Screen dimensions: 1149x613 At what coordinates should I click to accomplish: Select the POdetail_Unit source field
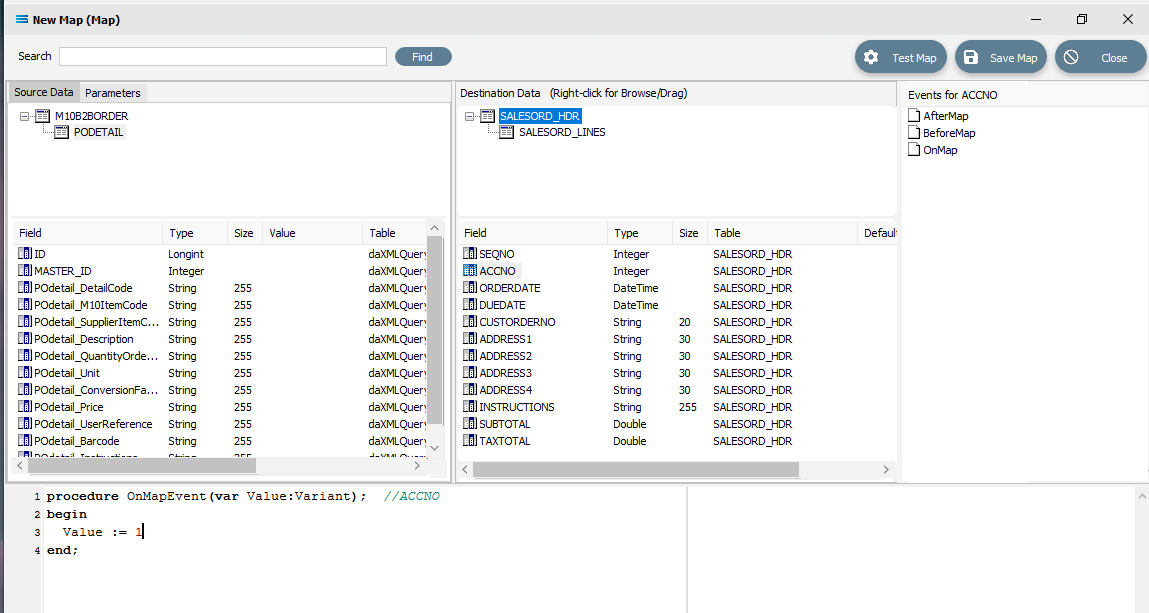67,373
